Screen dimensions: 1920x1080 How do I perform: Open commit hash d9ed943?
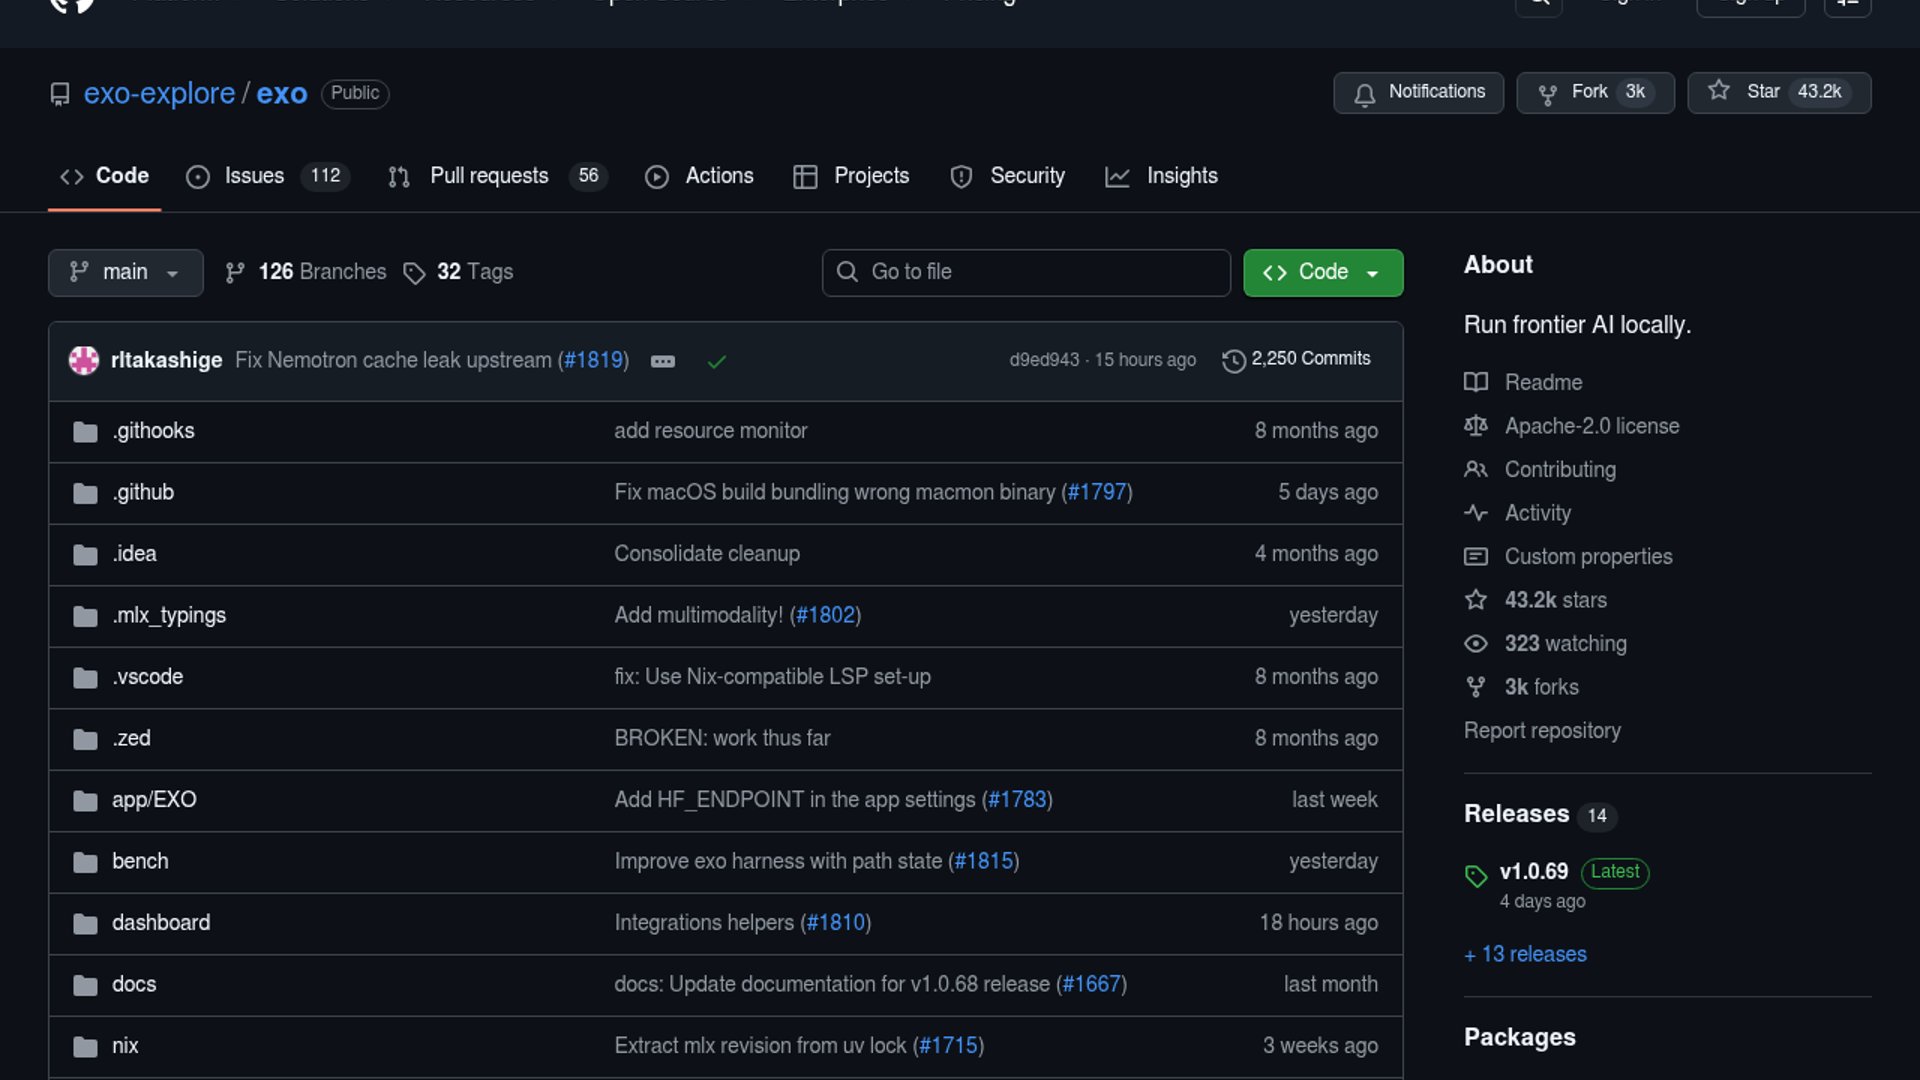click(1044, 360)
